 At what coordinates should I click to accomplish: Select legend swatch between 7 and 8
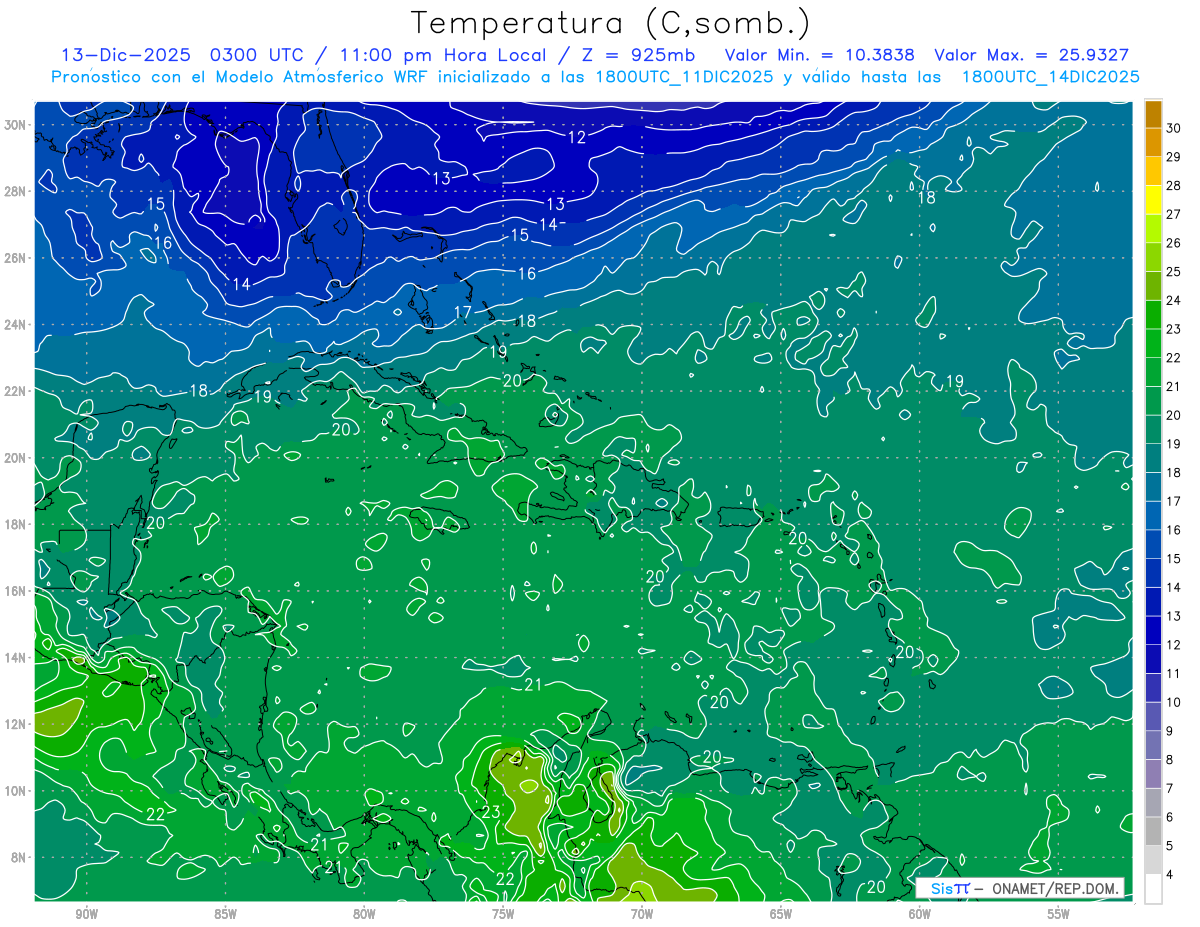coord(1153,774)
